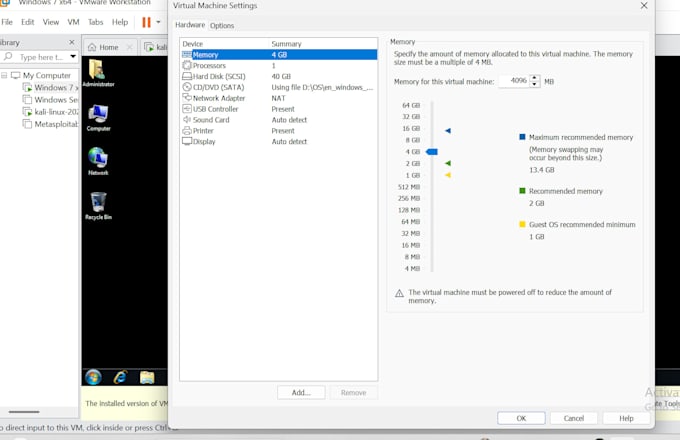Select the USB Controller device icon
Screen dimensions: 680x440
tap(186, 109)
